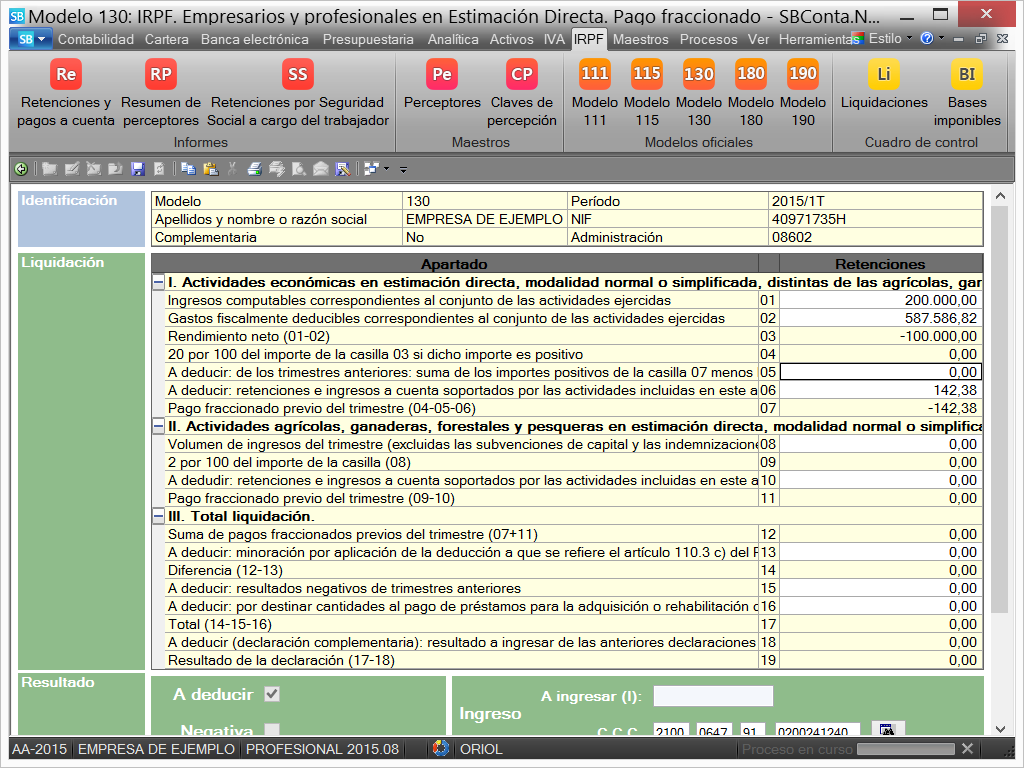
Task: Click the vertical scrollbar down arrow
Action: tap(998, 727)
